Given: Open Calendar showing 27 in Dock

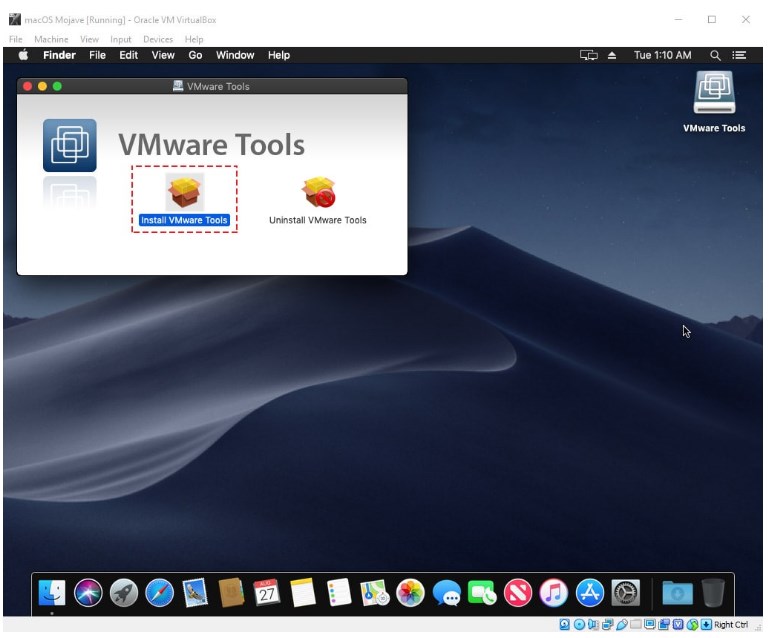Looking at the screenshot, I should [x=267, y=592].
